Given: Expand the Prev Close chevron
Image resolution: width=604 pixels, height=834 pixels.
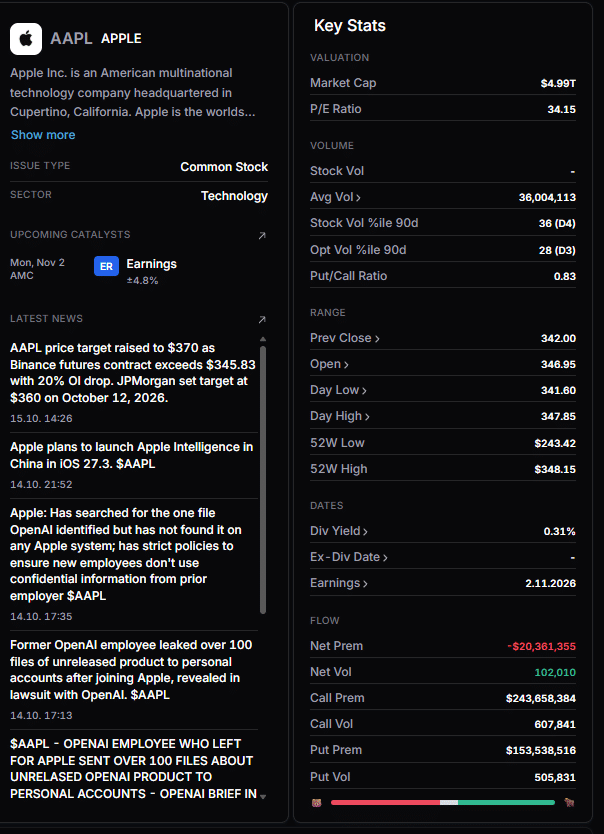Looking at the screenshot, I should point(377,339).
